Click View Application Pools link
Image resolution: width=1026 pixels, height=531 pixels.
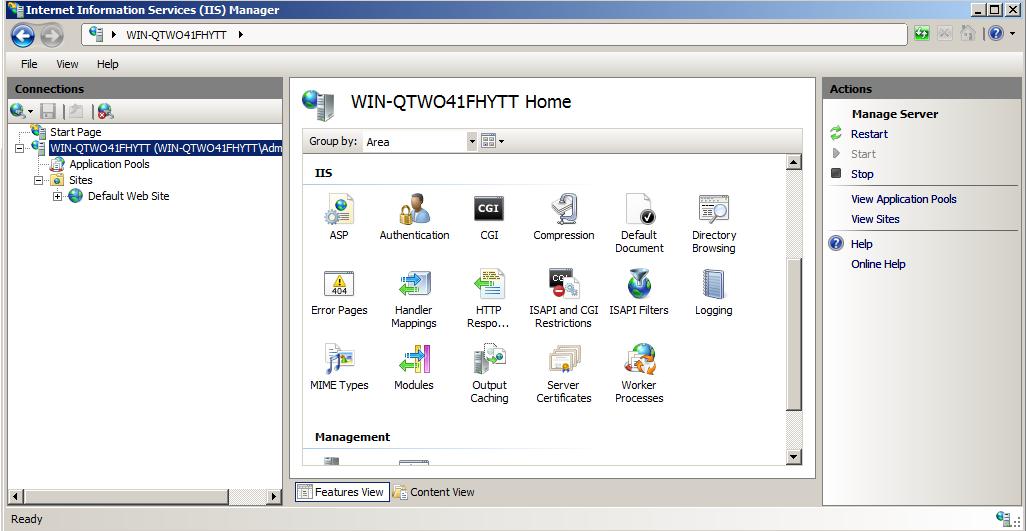coord(904,199)
